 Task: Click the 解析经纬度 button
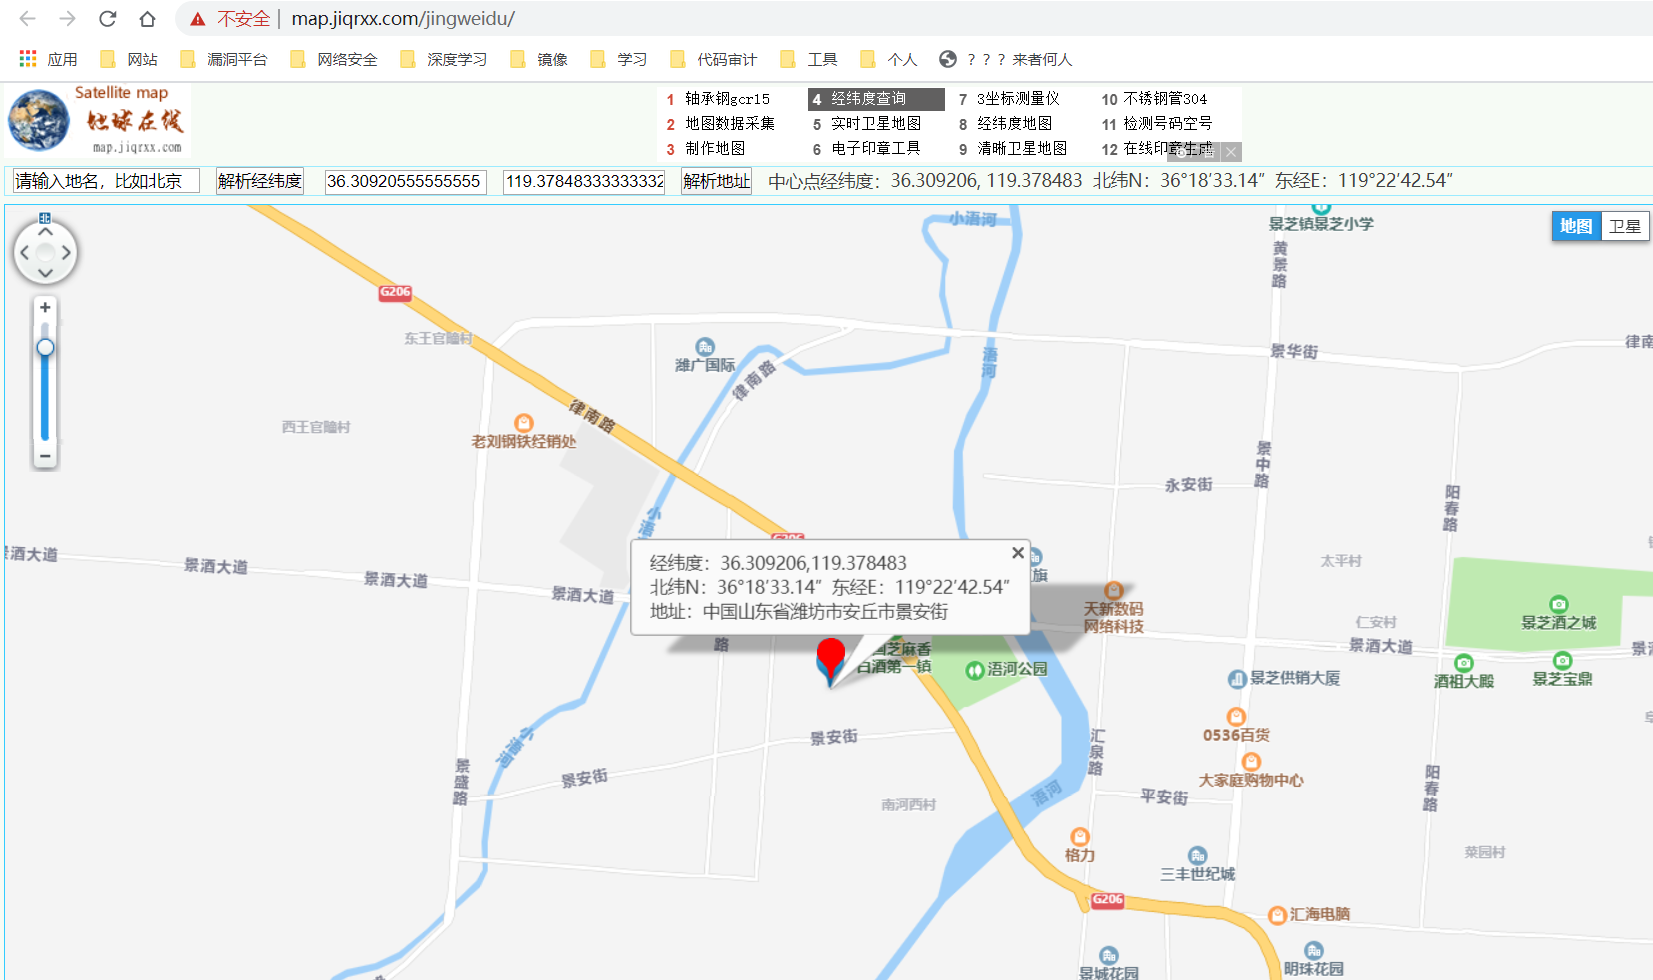(x=259, y=181)
